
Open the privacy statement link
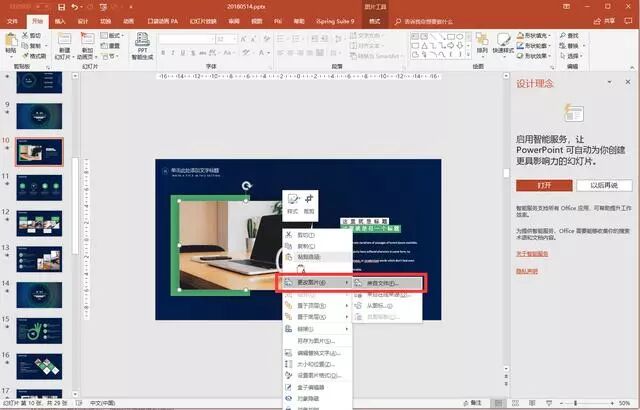[527, 271]
